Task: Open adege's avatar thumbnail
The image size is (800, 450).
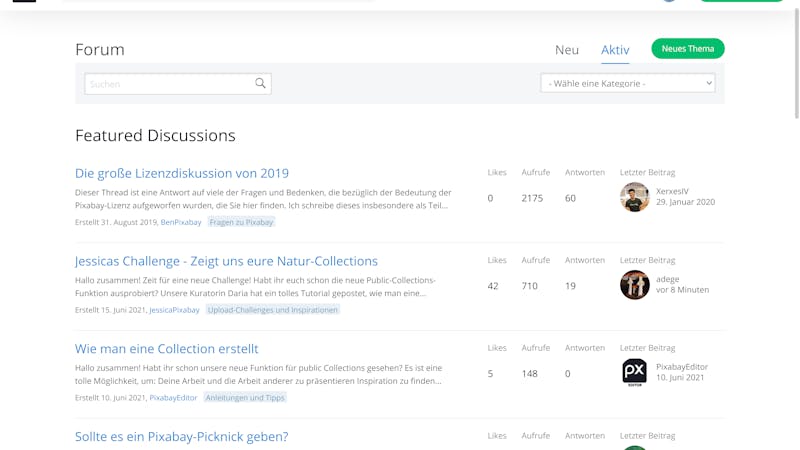Action: [635, 285]
